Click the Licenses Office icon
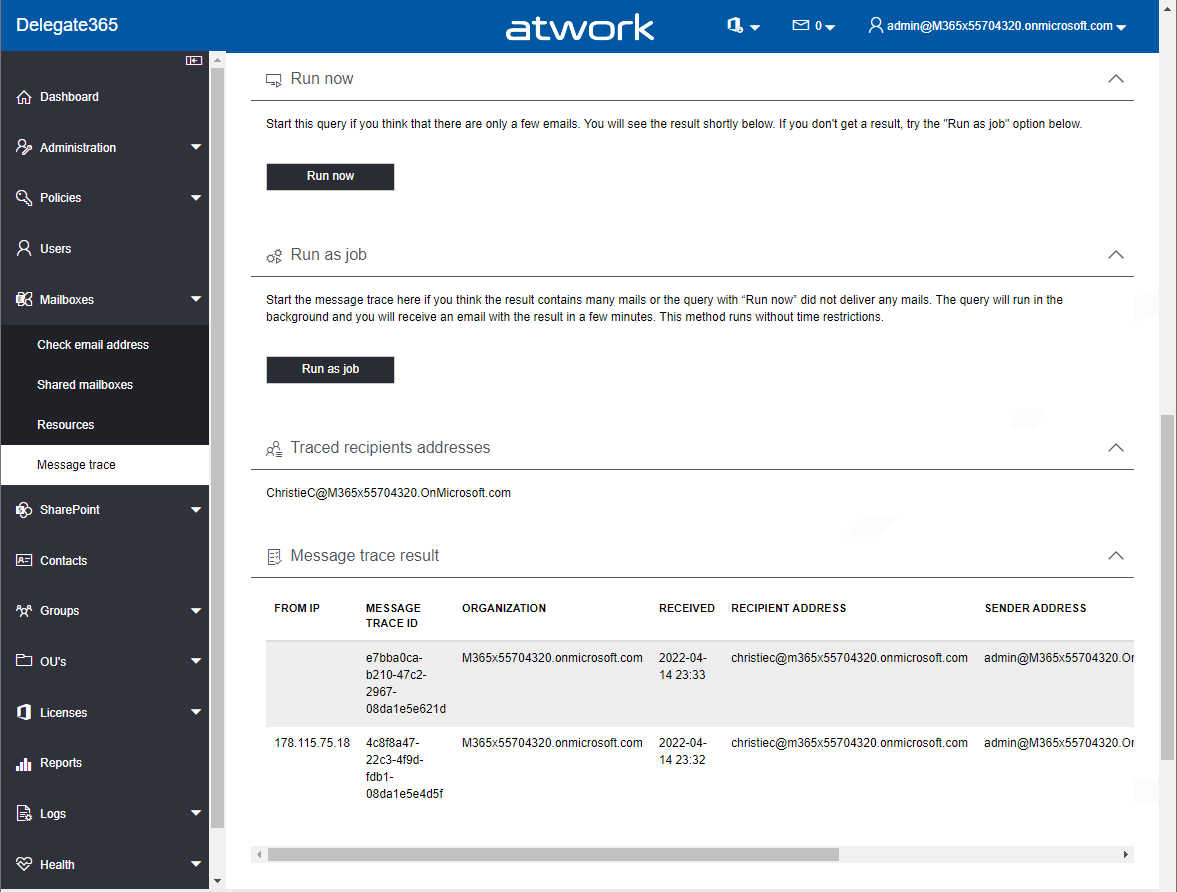 point(25,712)
